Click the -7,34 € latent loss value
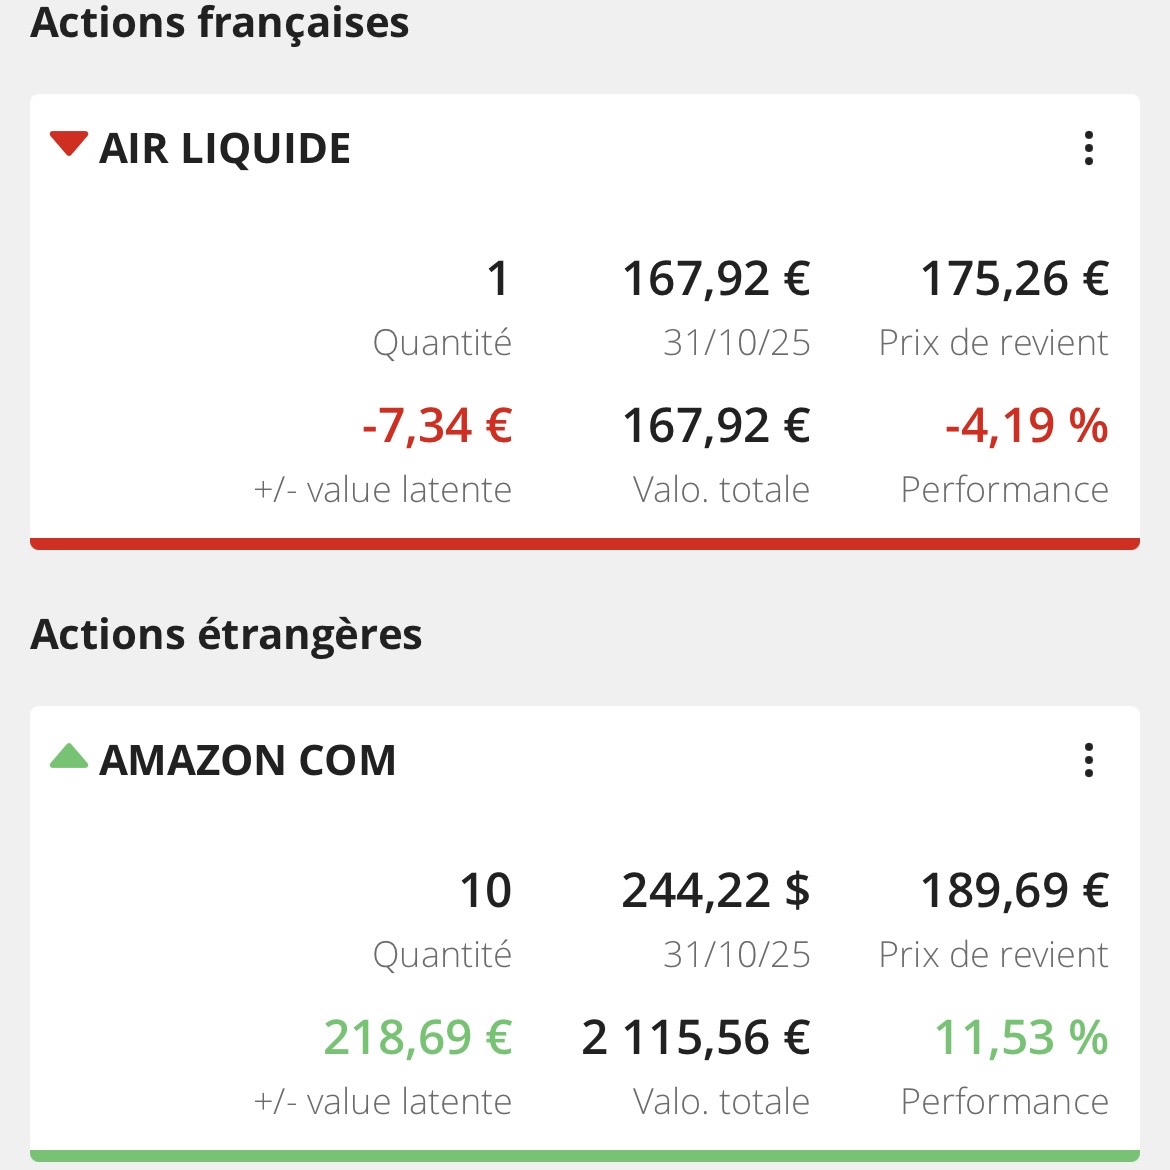Image resolution: width=1170 pixels, height=1170 pixels. click(437, 426)
